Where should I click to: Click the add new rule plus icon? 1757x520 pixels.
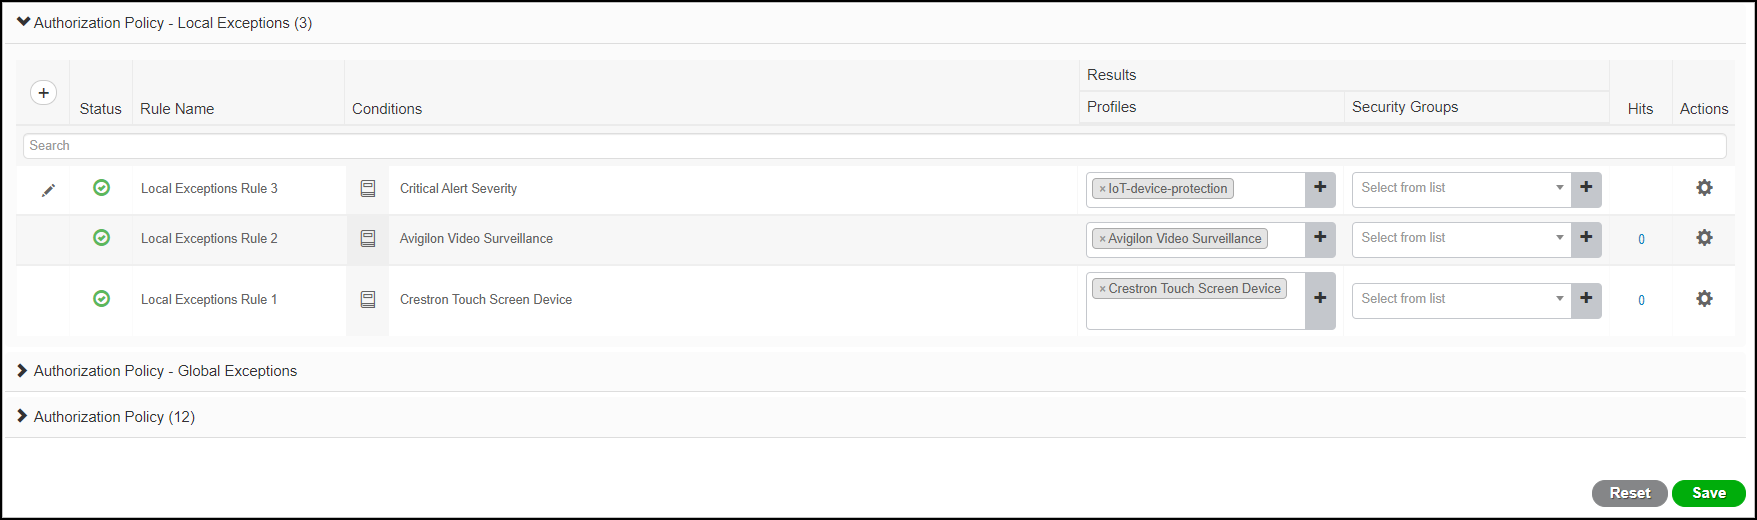43,93
